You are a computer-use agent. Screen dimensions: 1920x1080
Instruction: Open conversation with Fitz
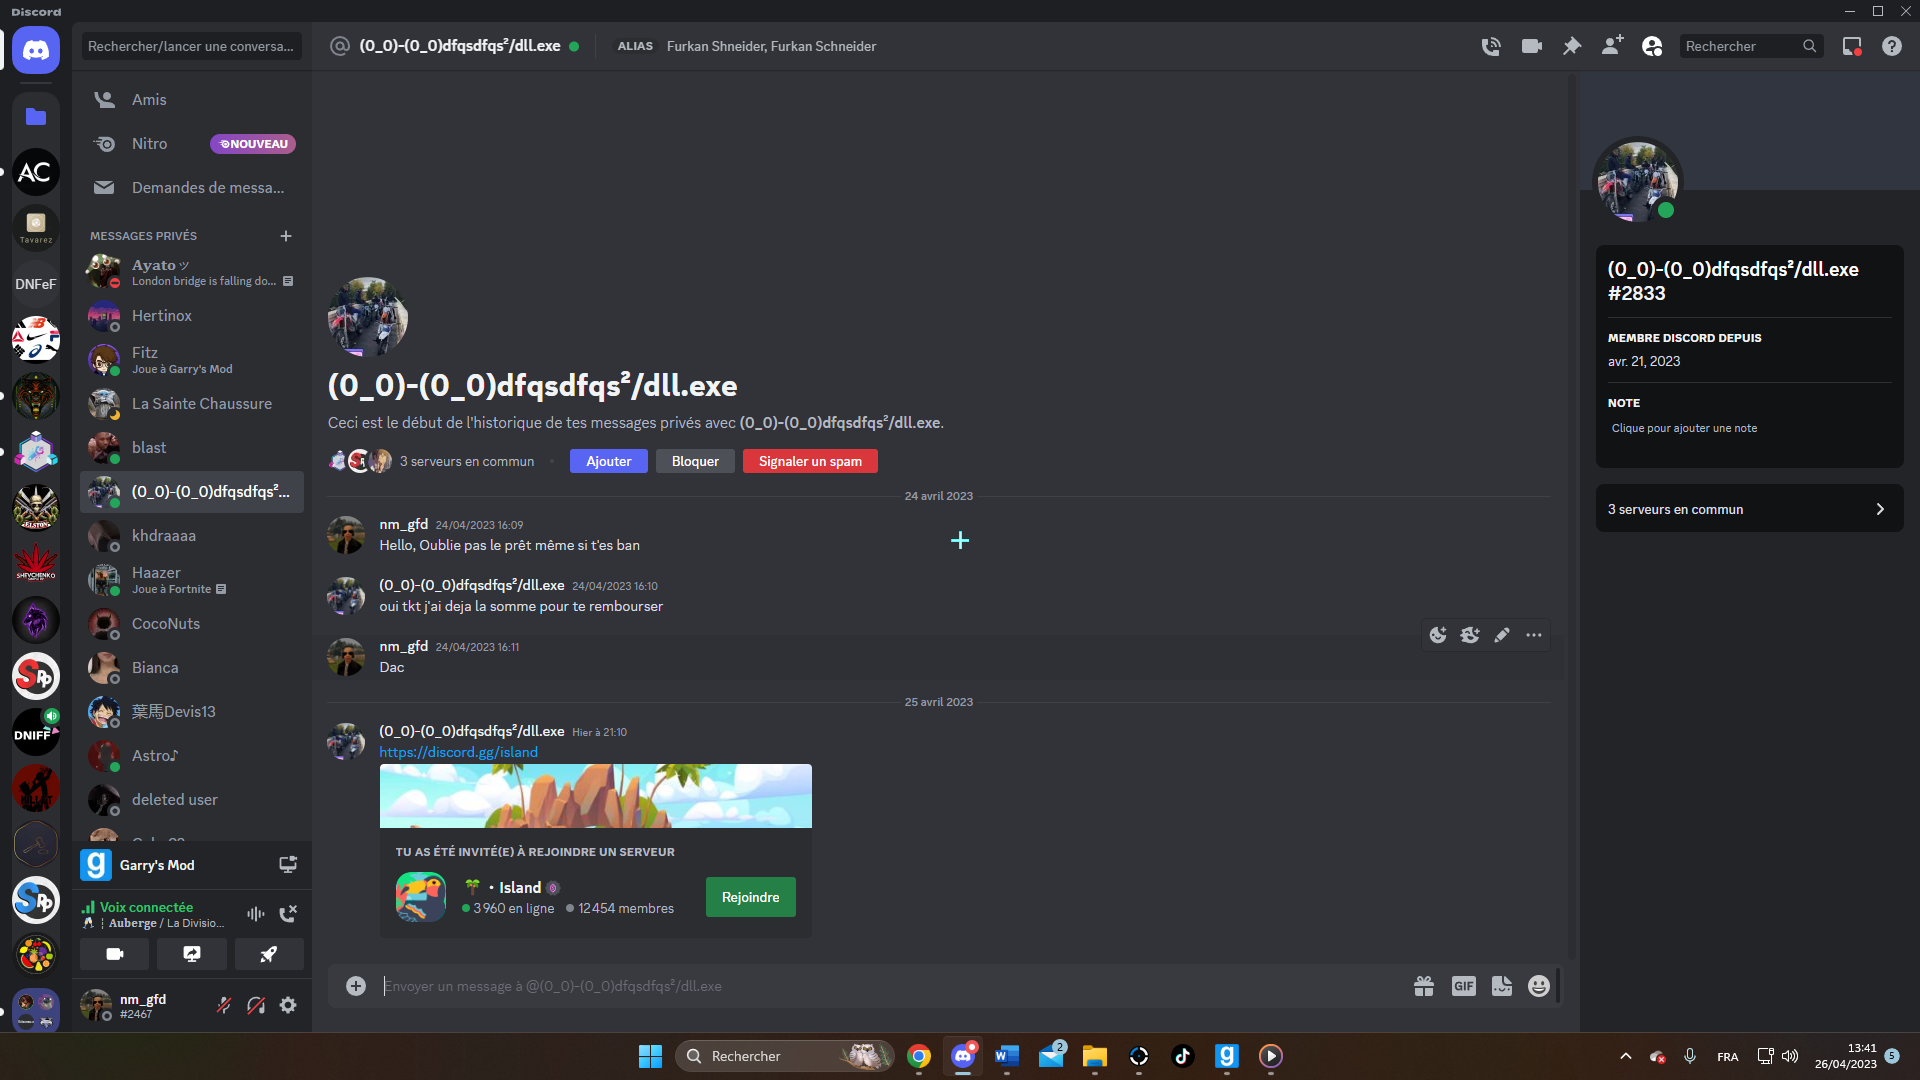(192, 360)
